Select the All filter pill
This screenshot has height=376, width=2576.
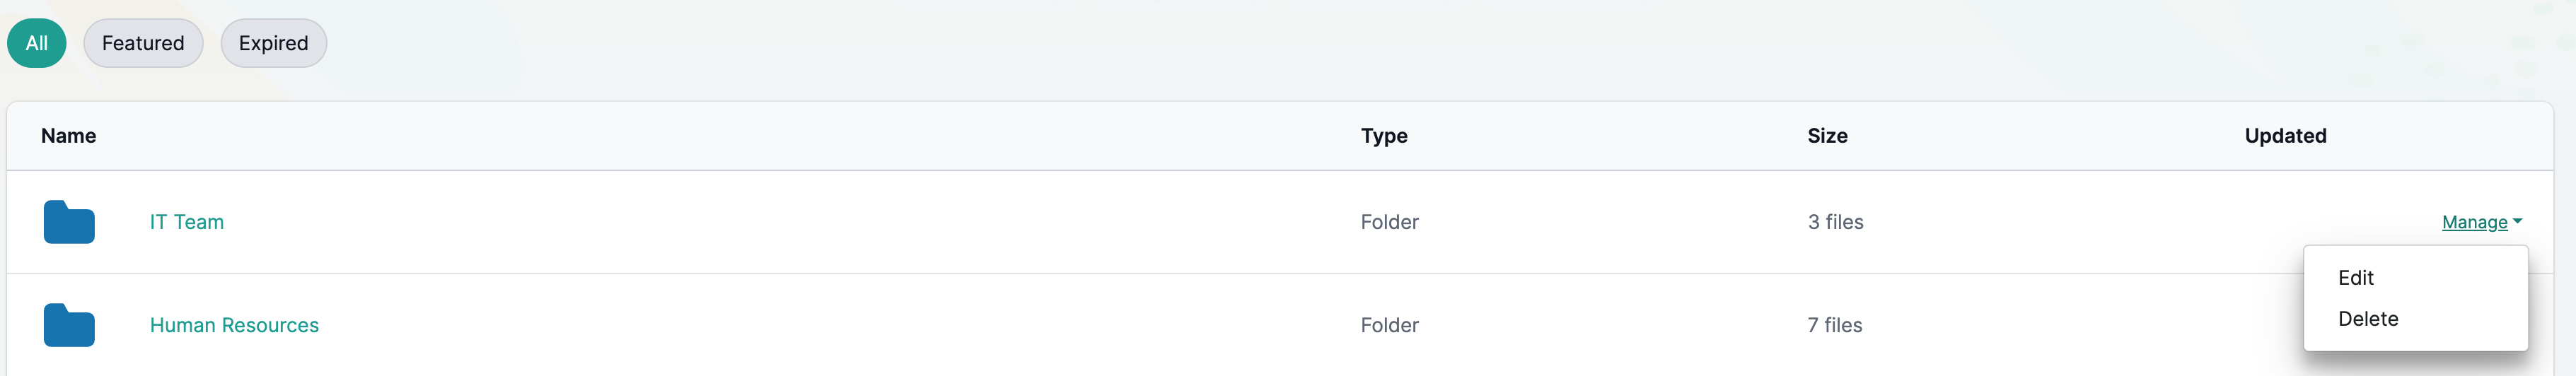pos(37,43)
